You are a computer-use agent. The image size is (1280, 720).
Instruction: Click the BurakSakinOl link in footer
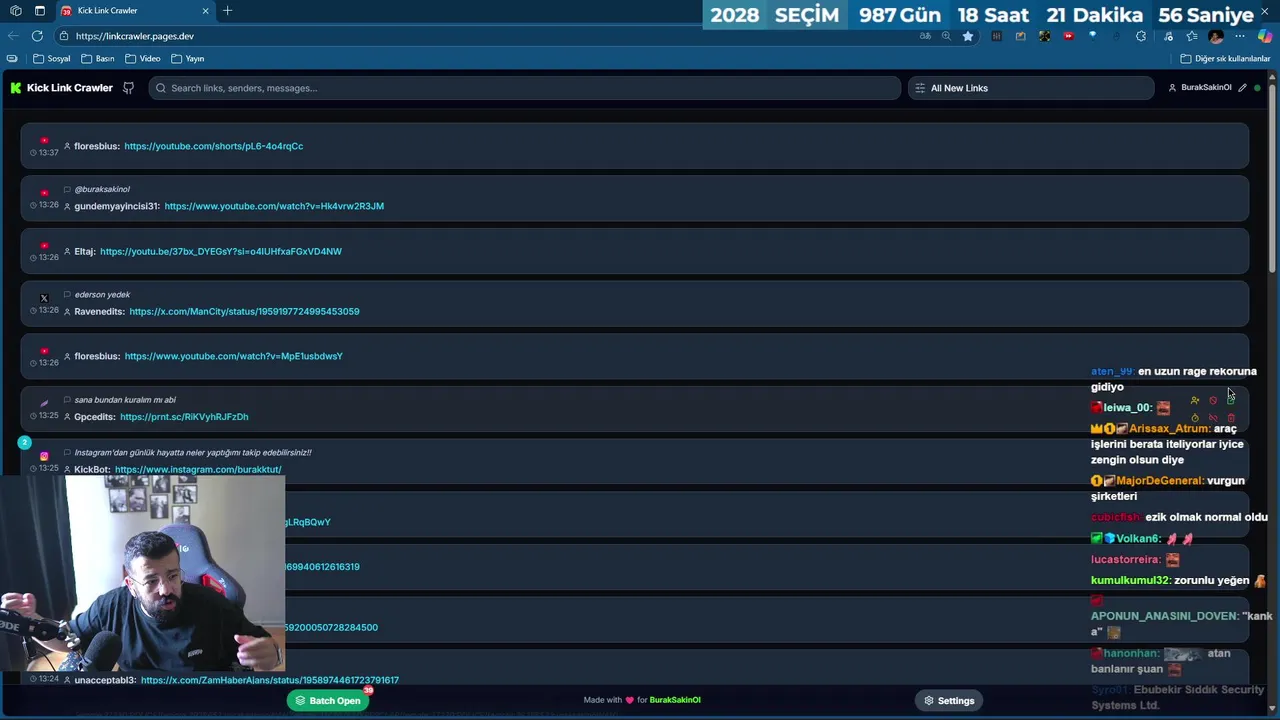pyautogui.click(x=675, y=700)
